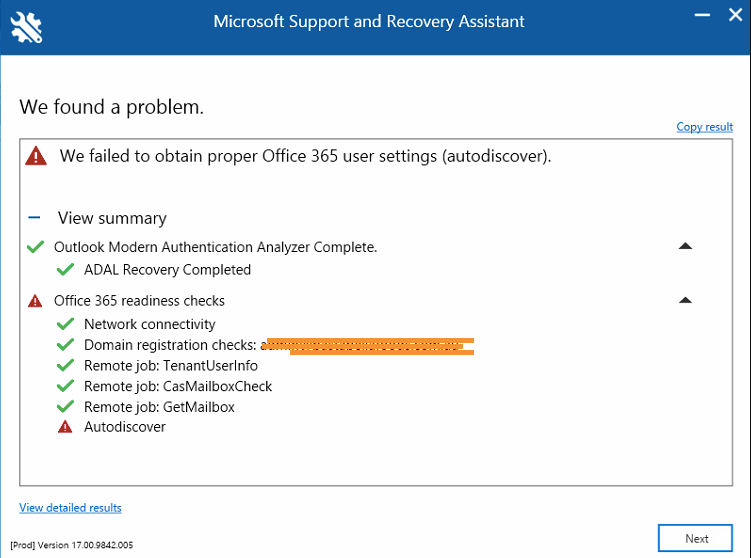Click the checkmark next to Remote job: CasMailboxCheck
This screenshot has height=558, width=751.
[x=65, y=386]
